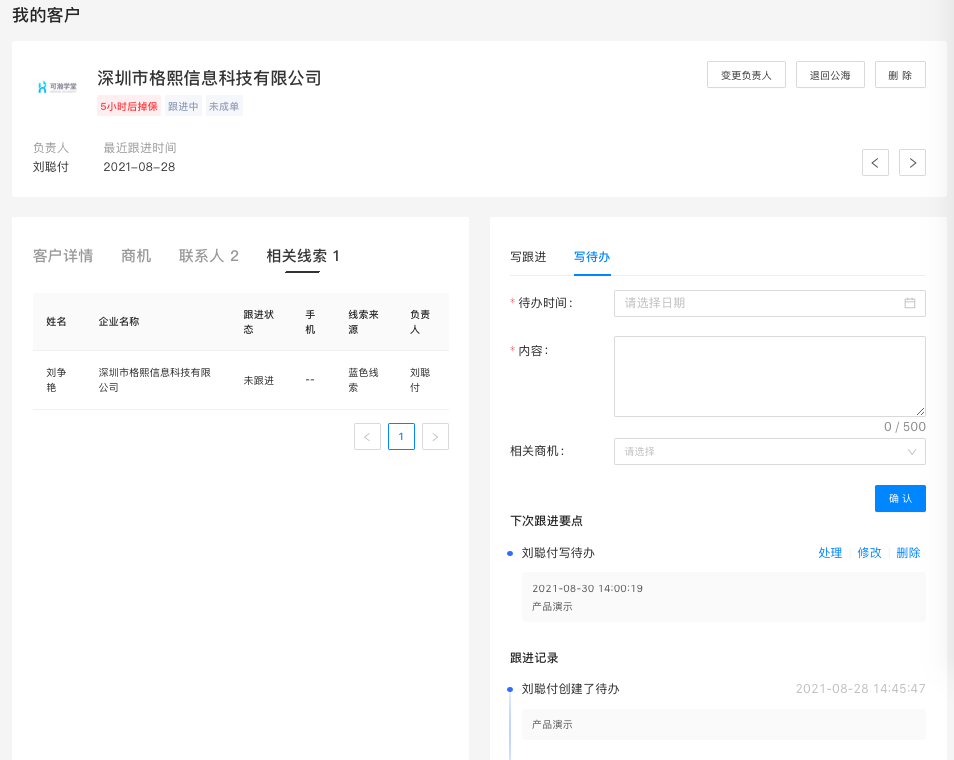Viewport: 954px width, 760px height.
Task: Click previous page arrow in leads table
Action: 367,437
